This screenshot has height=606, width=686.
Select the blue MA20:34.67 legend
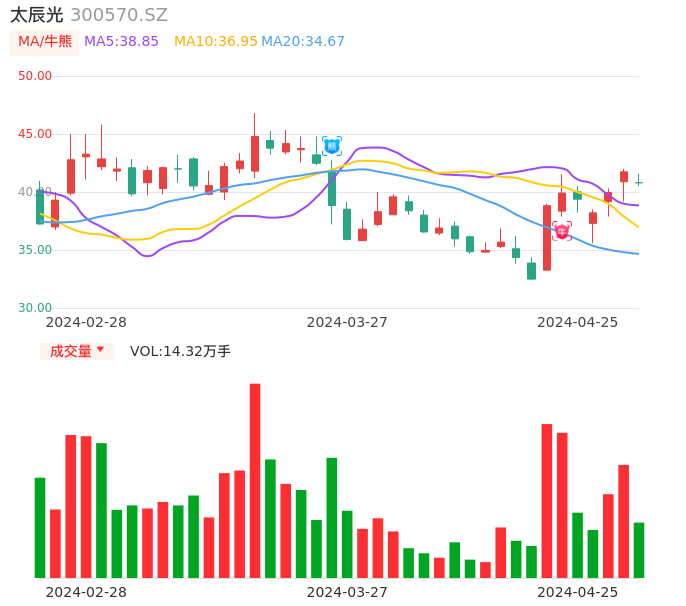pyautogui.click(x=303, y=42)
